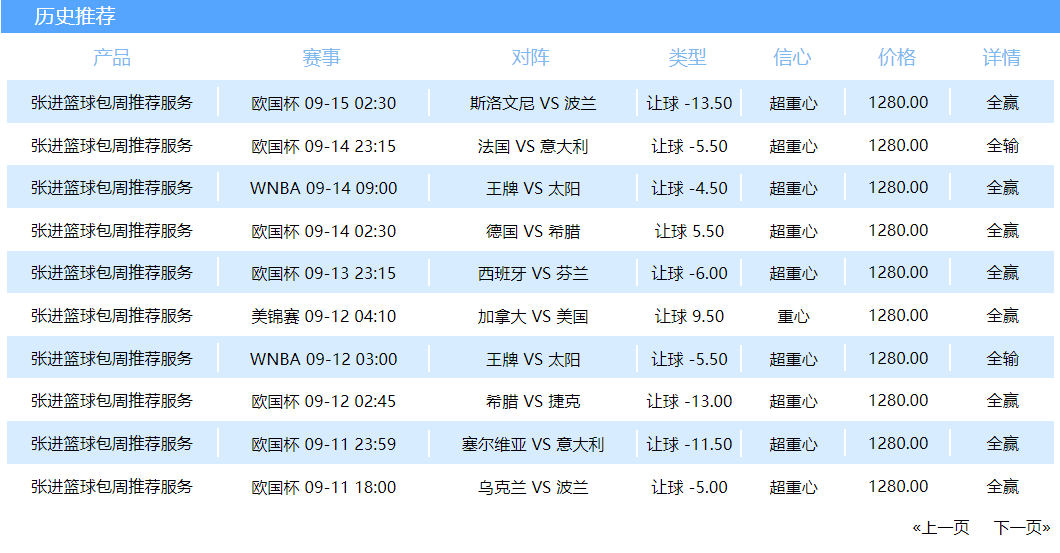This screenshot has height=553, width=1060.
Task: Select the 德国 VS 希腊 matchup
Action: point(533,231)
